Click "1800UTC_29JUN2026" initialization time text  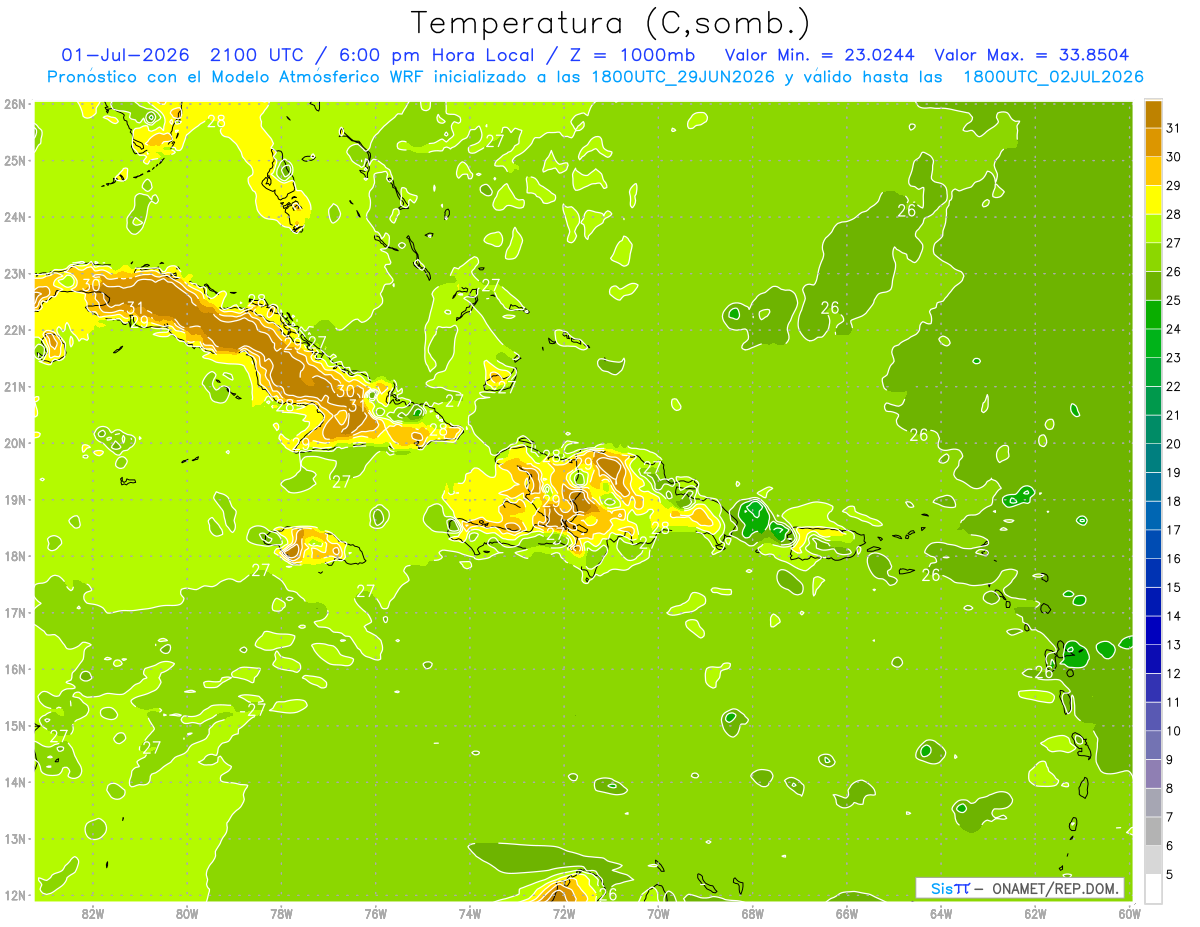pyautogui.click(x=683, y=77)
